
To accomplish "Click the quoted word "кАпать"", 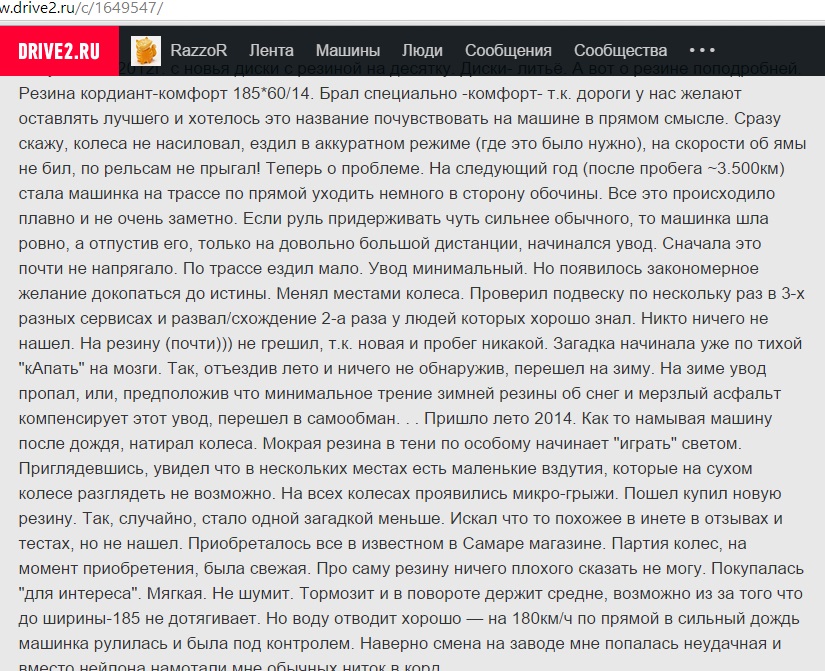I will tap(51, 367).
